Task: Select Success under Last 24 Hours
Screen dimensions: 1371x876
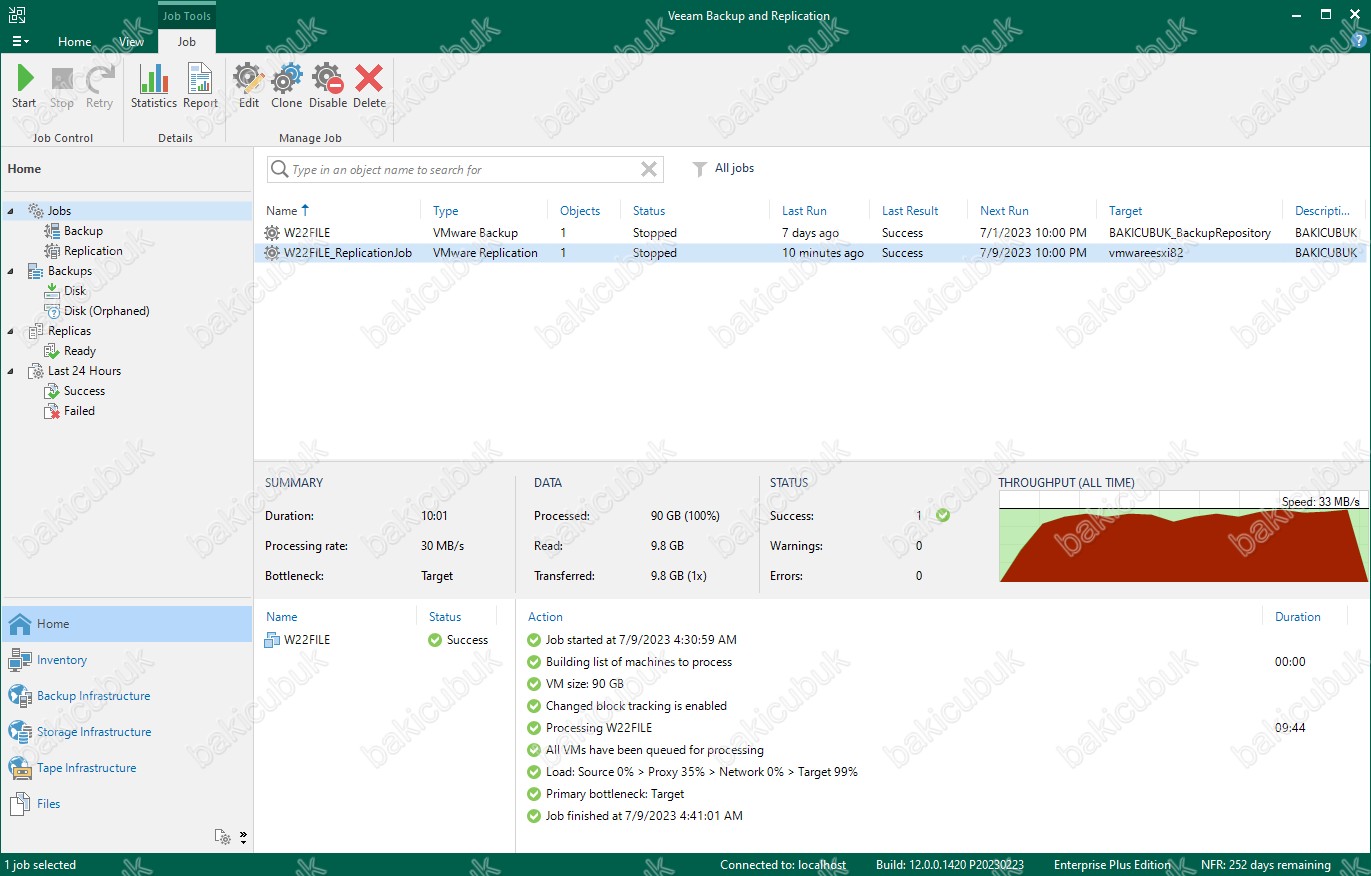Action: (84, 391)
